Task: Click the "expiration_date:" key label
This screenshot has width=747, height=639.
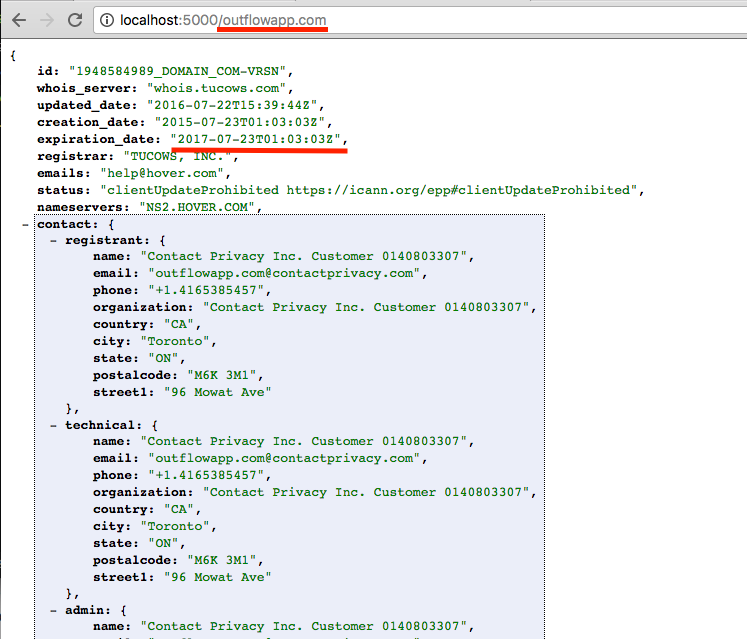Action: pyautogui.click(x=99, y=139)
